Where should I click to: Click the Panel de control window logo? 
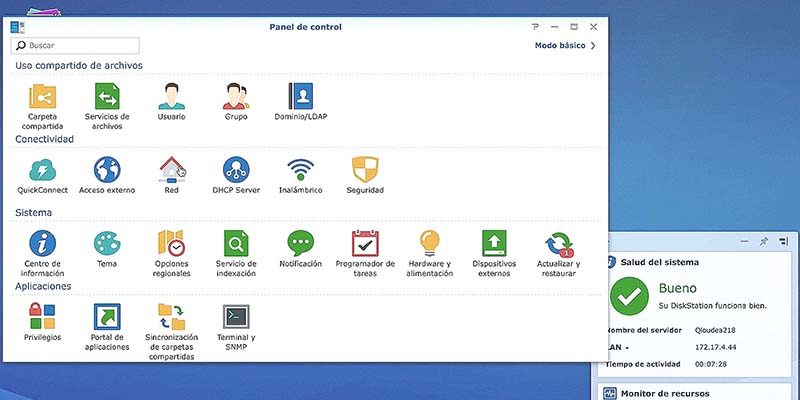17,27
